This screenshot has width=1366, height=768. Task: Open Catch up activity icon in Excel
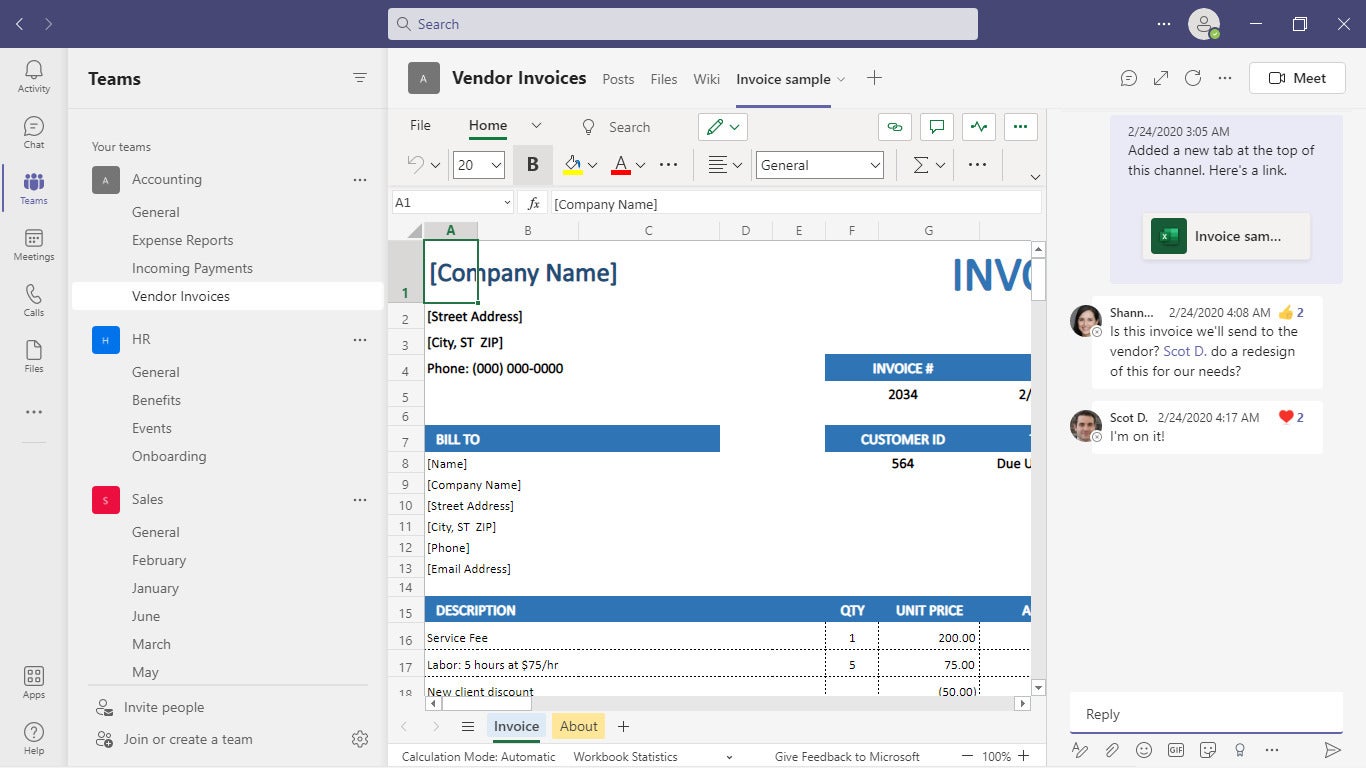(979, 127)
